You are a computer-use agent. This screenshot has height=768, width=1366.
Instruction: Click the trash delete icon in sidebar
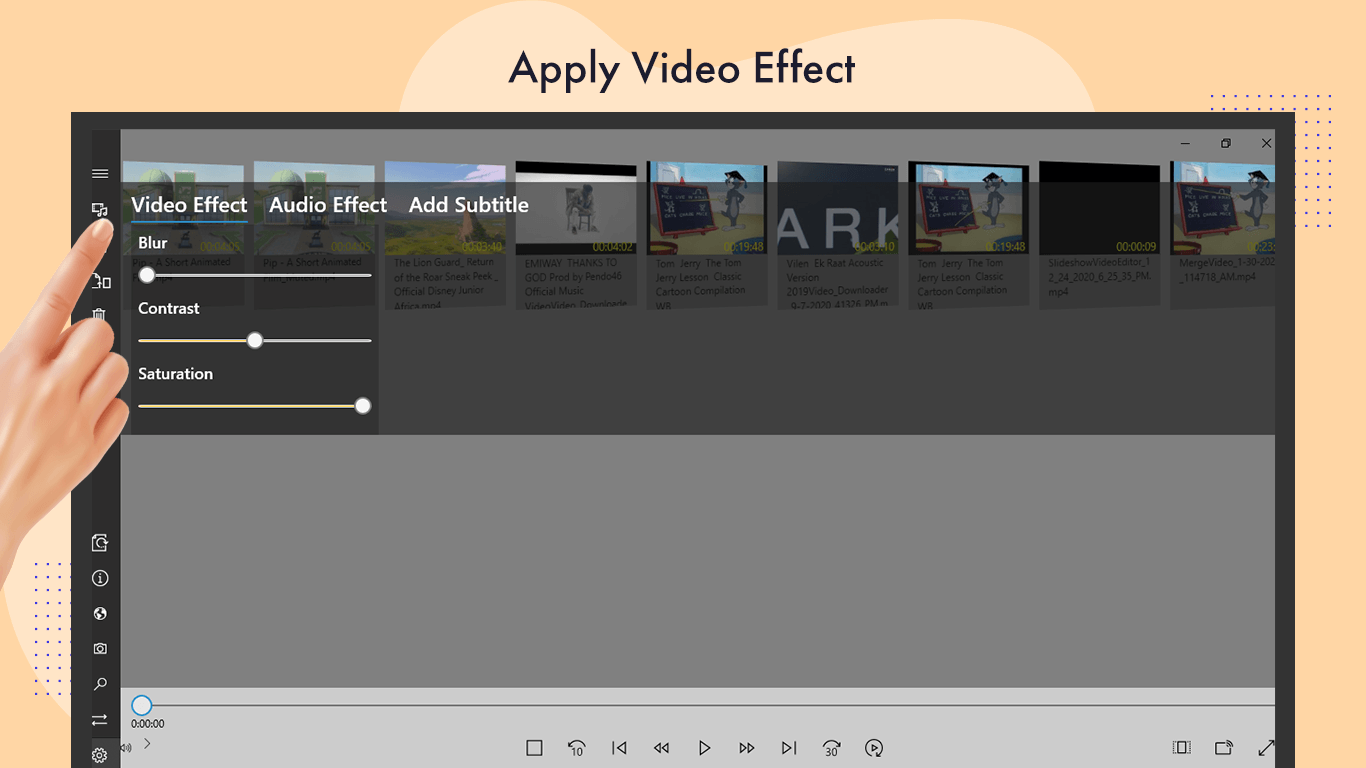[x=99, y=315]
